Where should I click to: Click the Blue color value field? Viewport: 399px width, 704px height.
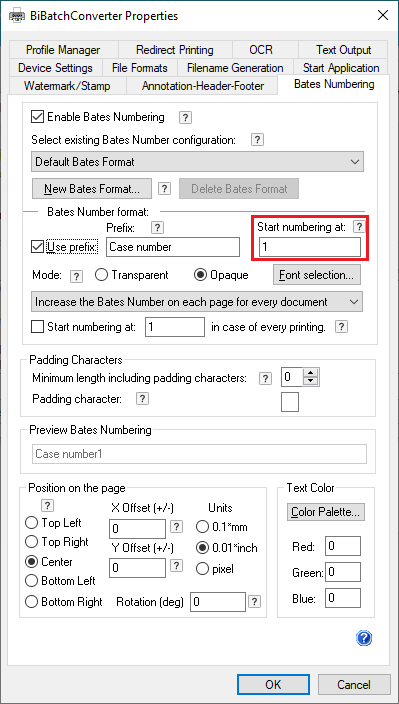pos(343,598)
